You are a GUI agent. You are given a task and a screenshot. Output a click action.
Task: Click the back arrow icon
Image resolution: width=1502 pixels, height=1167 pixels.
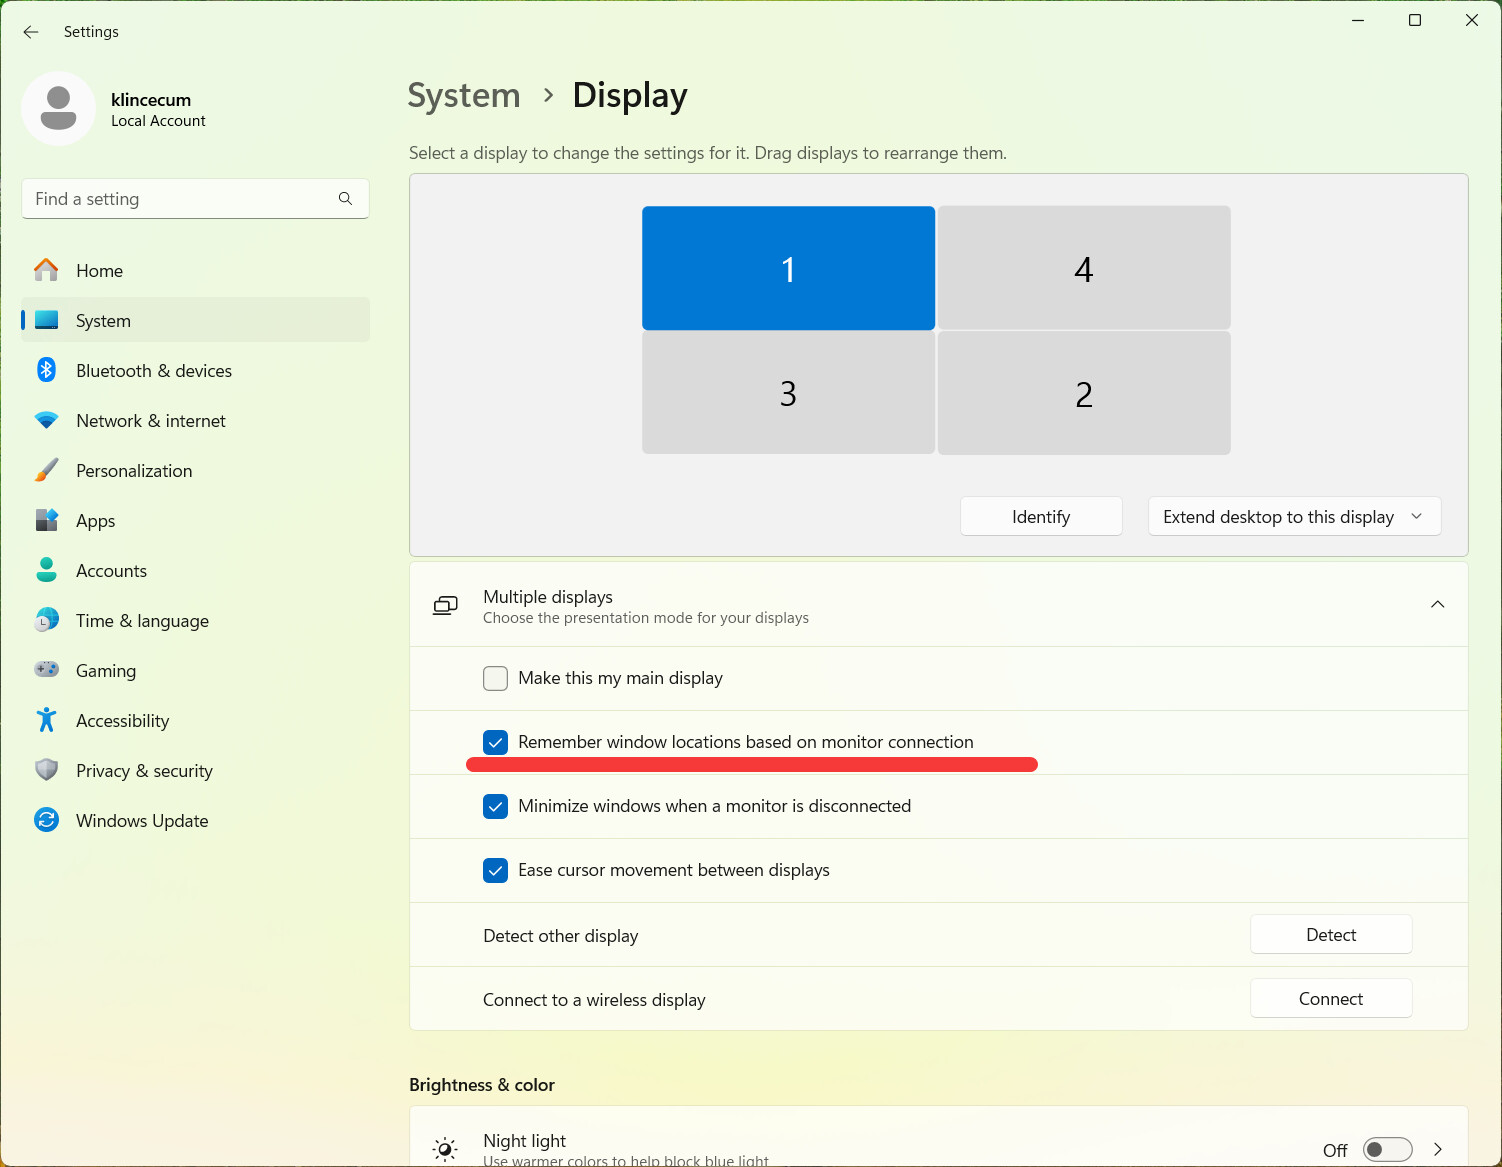pos(31,32)
